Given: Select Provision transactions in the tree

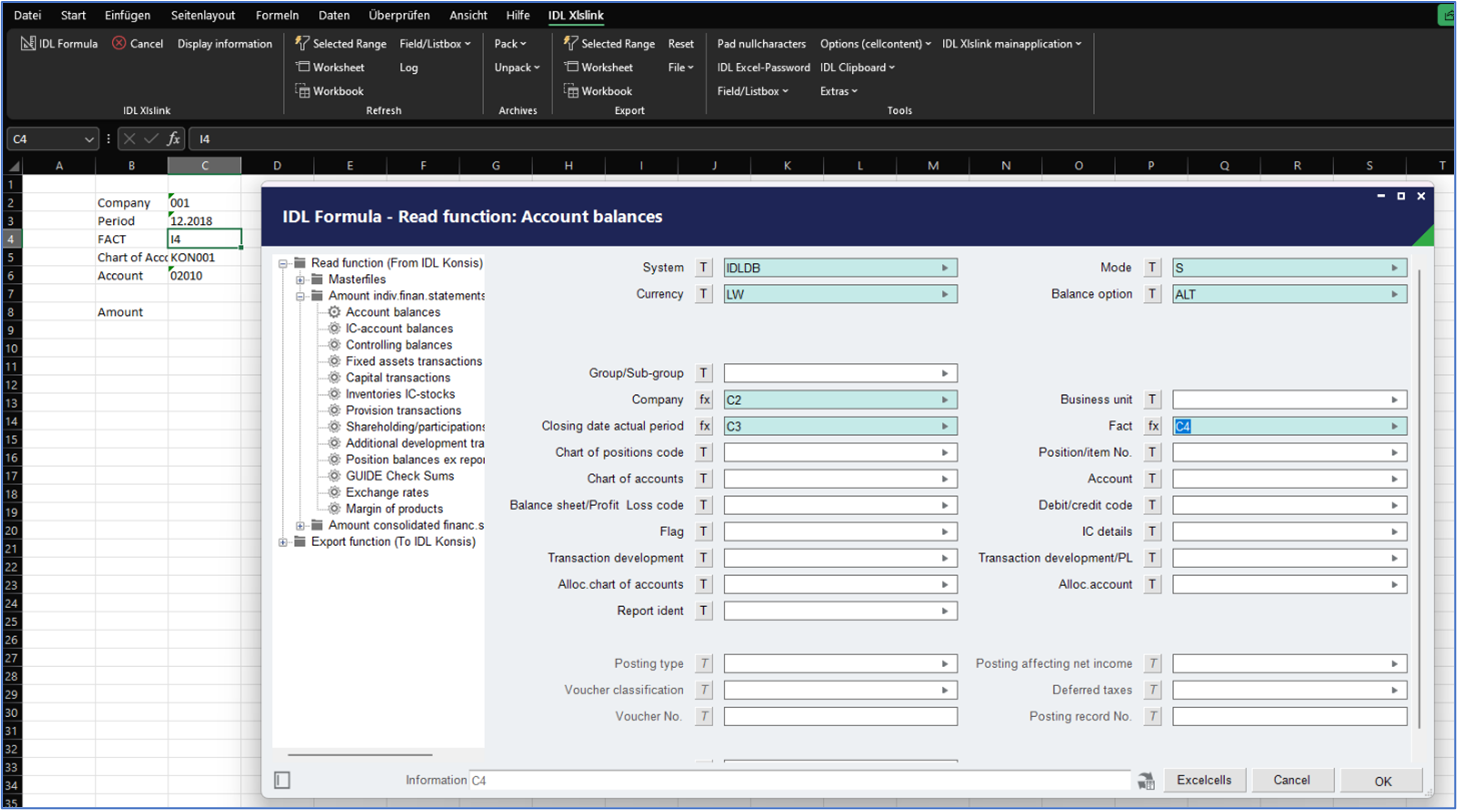Looking at the screenshot, I should (395, 410).
